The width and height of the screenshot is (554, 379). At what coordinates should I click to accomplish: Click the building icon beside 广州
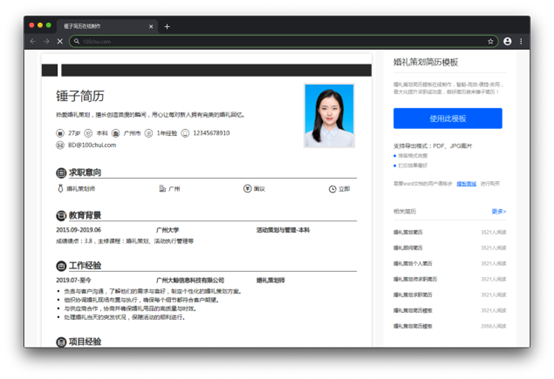point(162,189)
